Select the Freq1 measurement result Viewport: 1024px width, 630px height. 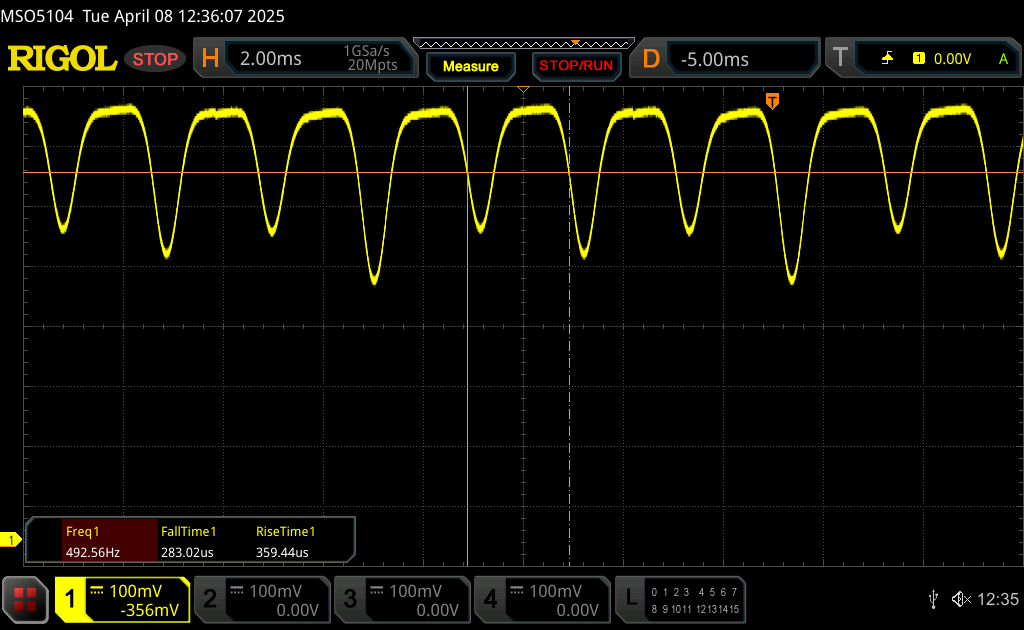click(x=92, y=541)
